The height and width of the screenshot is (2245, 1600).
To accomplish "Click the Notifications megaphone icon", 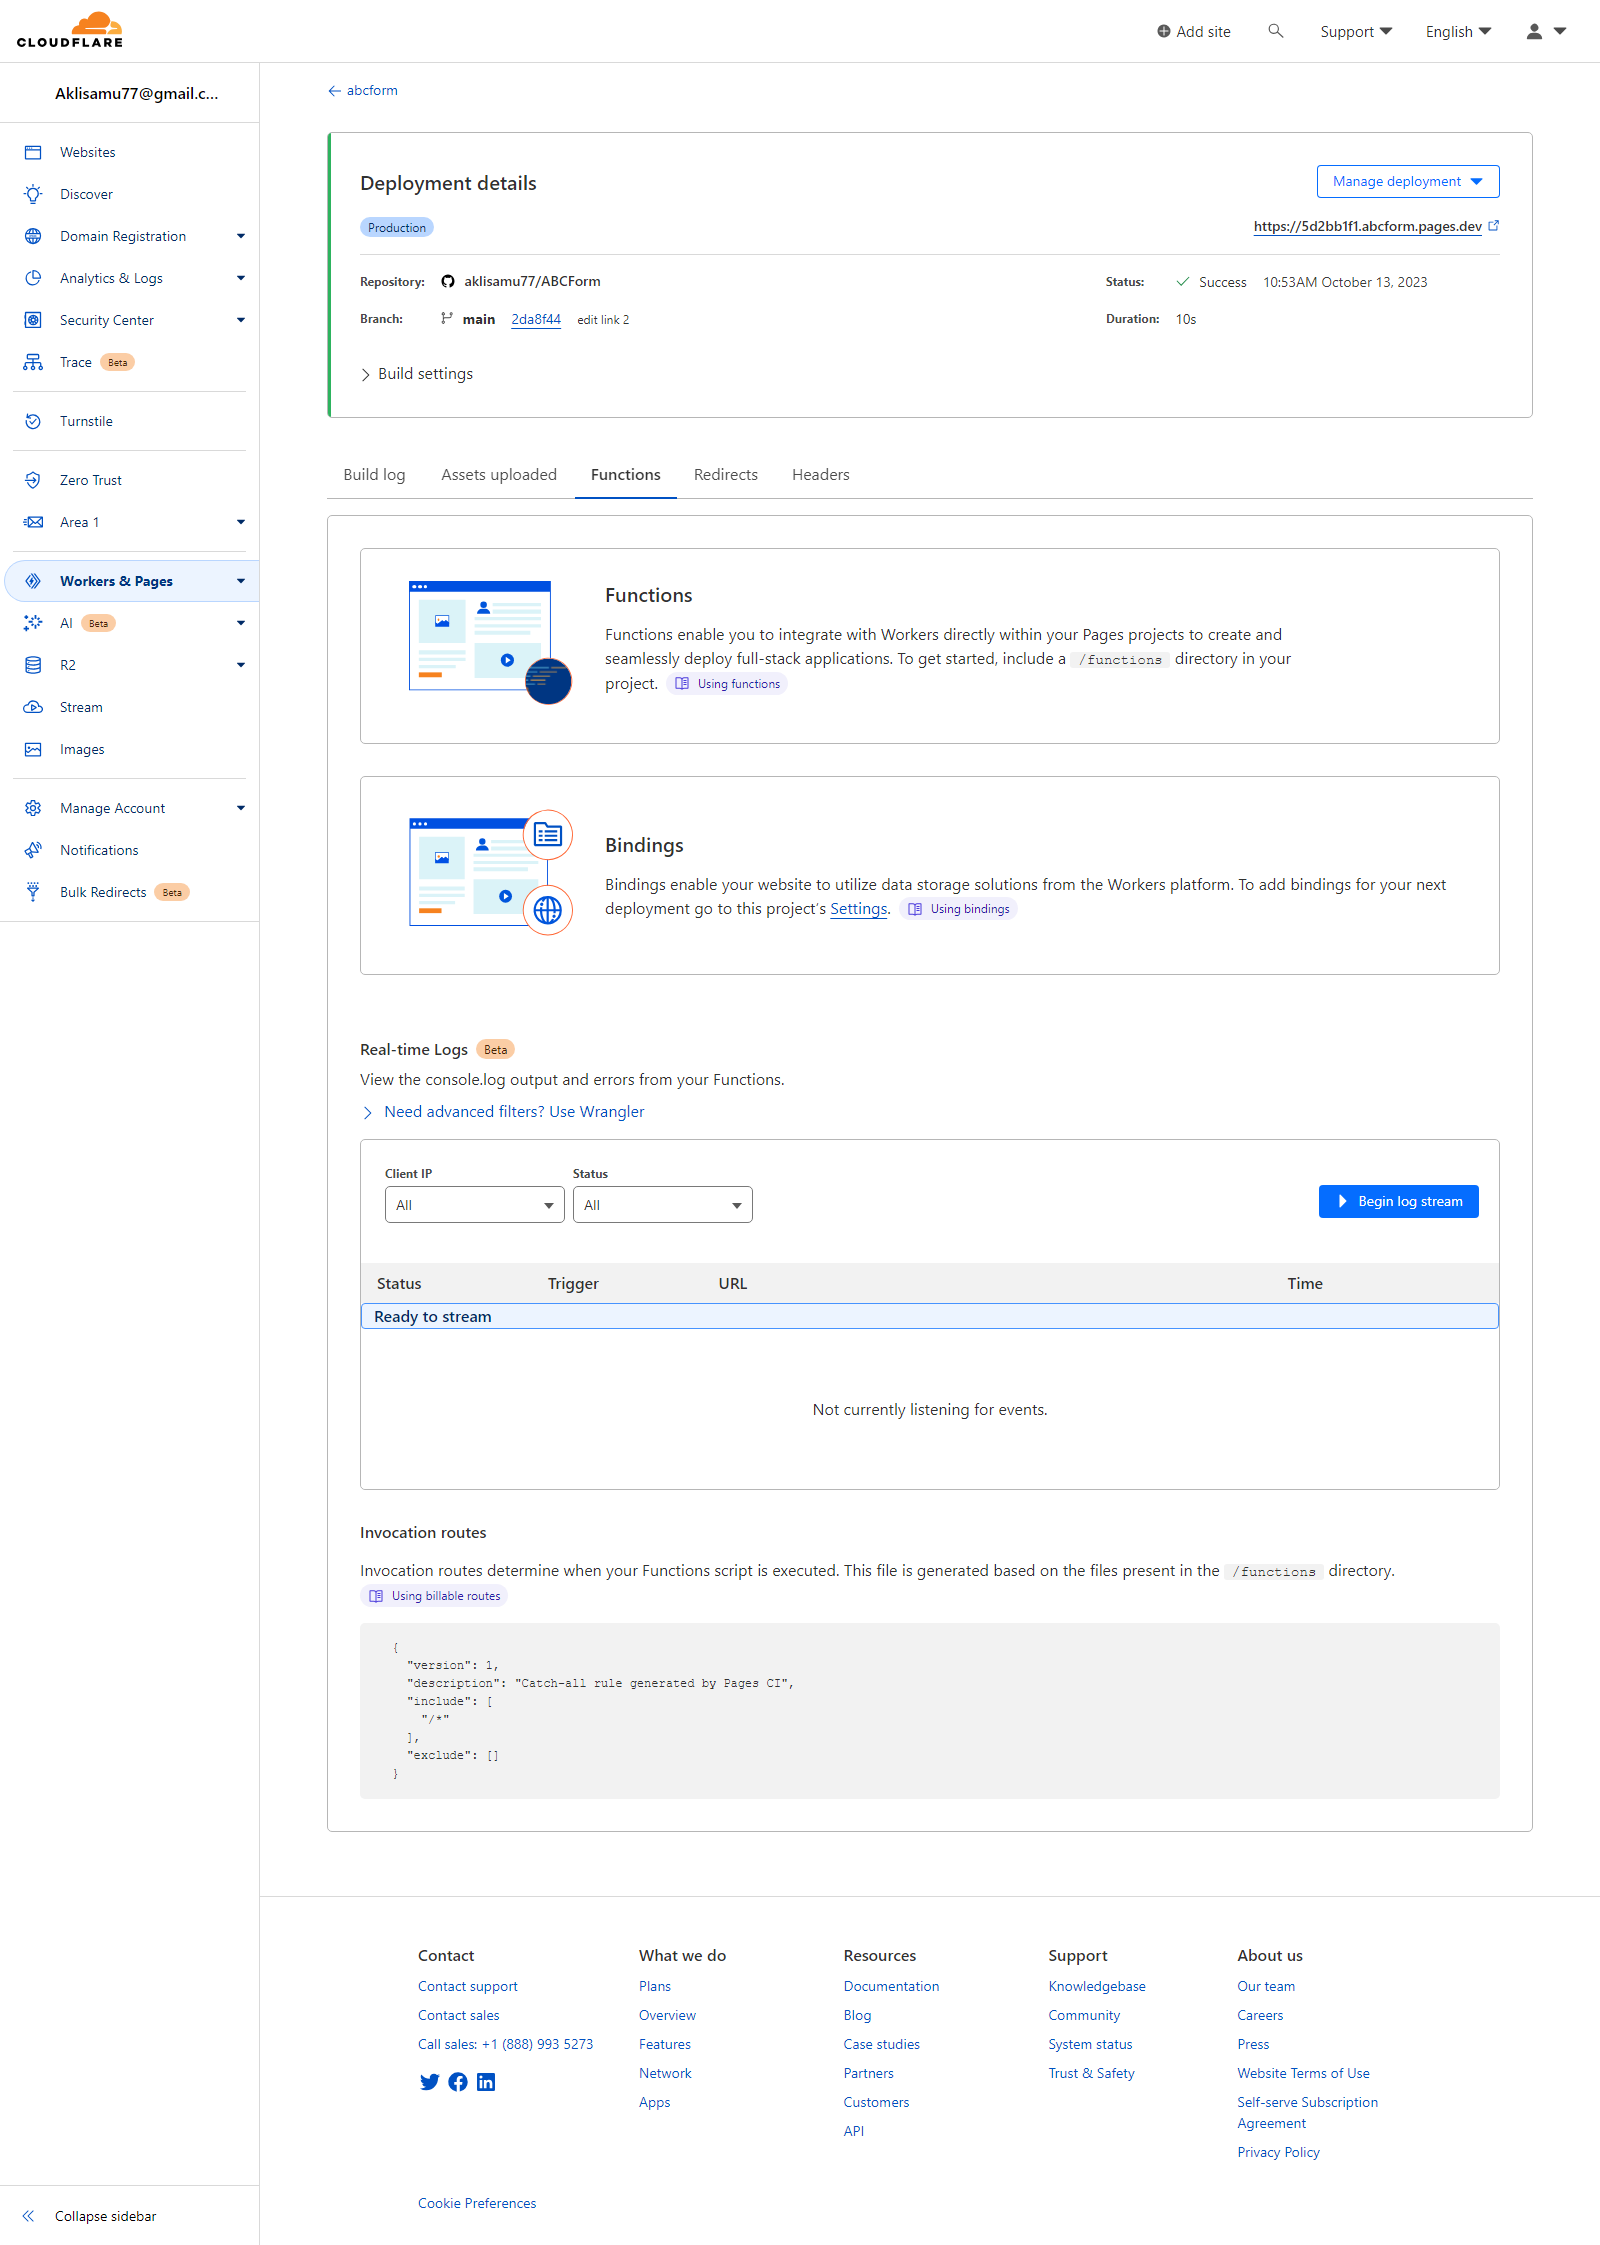I will coord(33,850).
